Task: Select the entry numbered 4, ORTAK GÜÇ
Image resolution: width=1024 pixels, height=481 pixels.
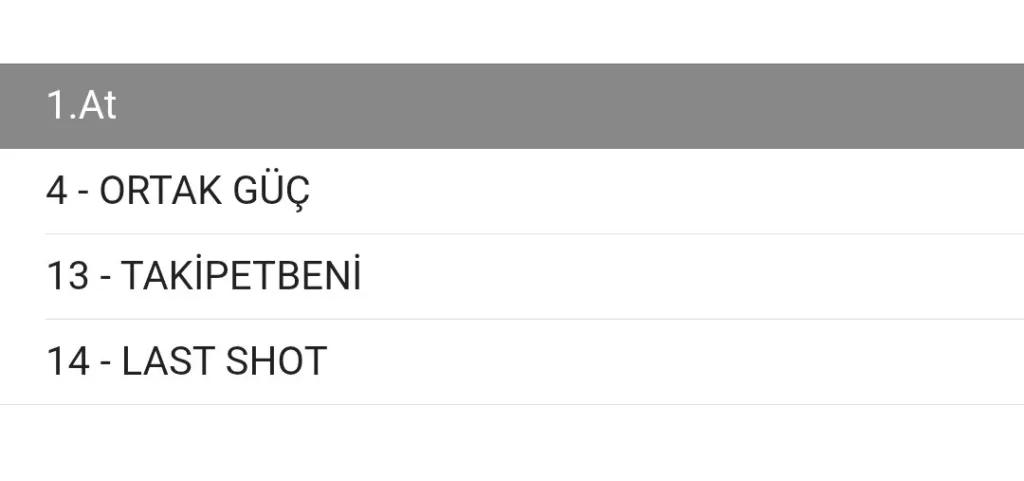Action: (x=178, y=191)
